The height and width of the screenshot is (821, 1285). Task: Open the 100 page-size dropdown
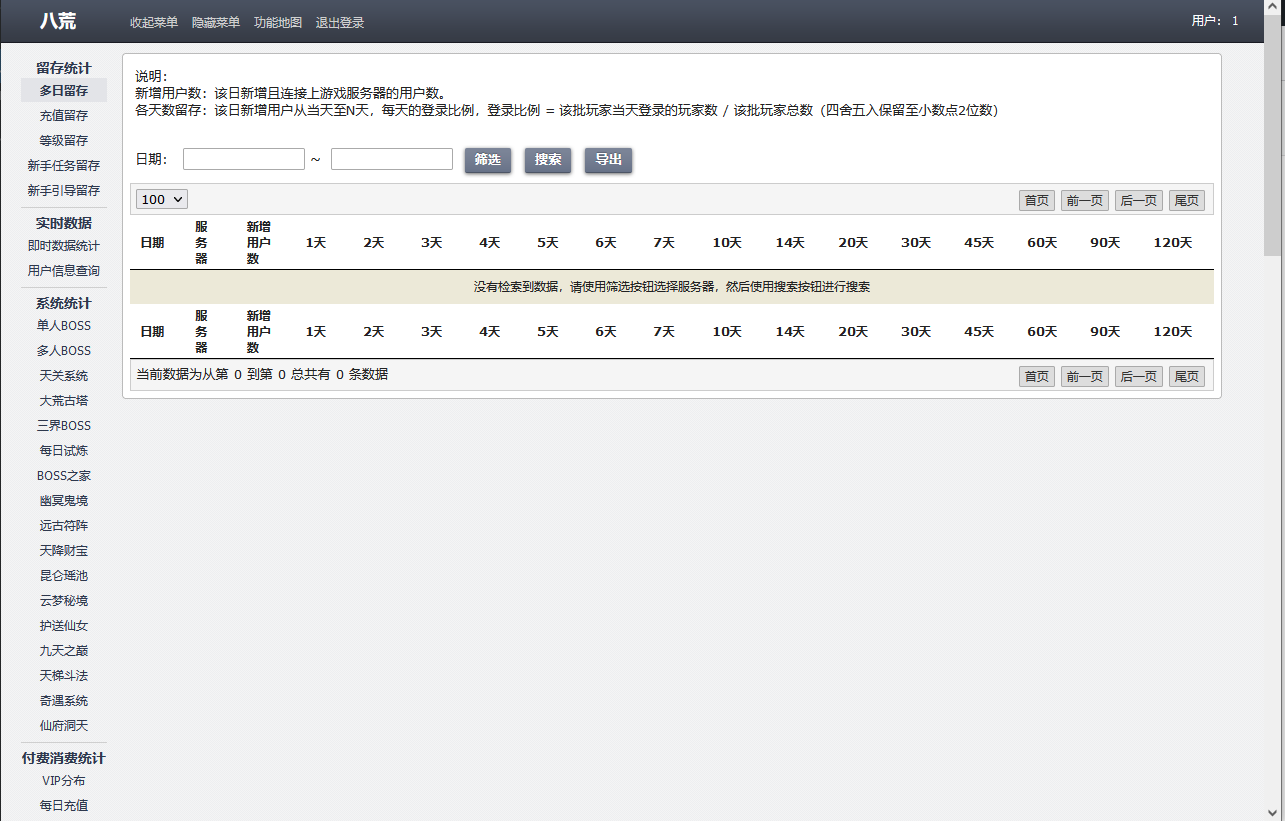(162, 199)
